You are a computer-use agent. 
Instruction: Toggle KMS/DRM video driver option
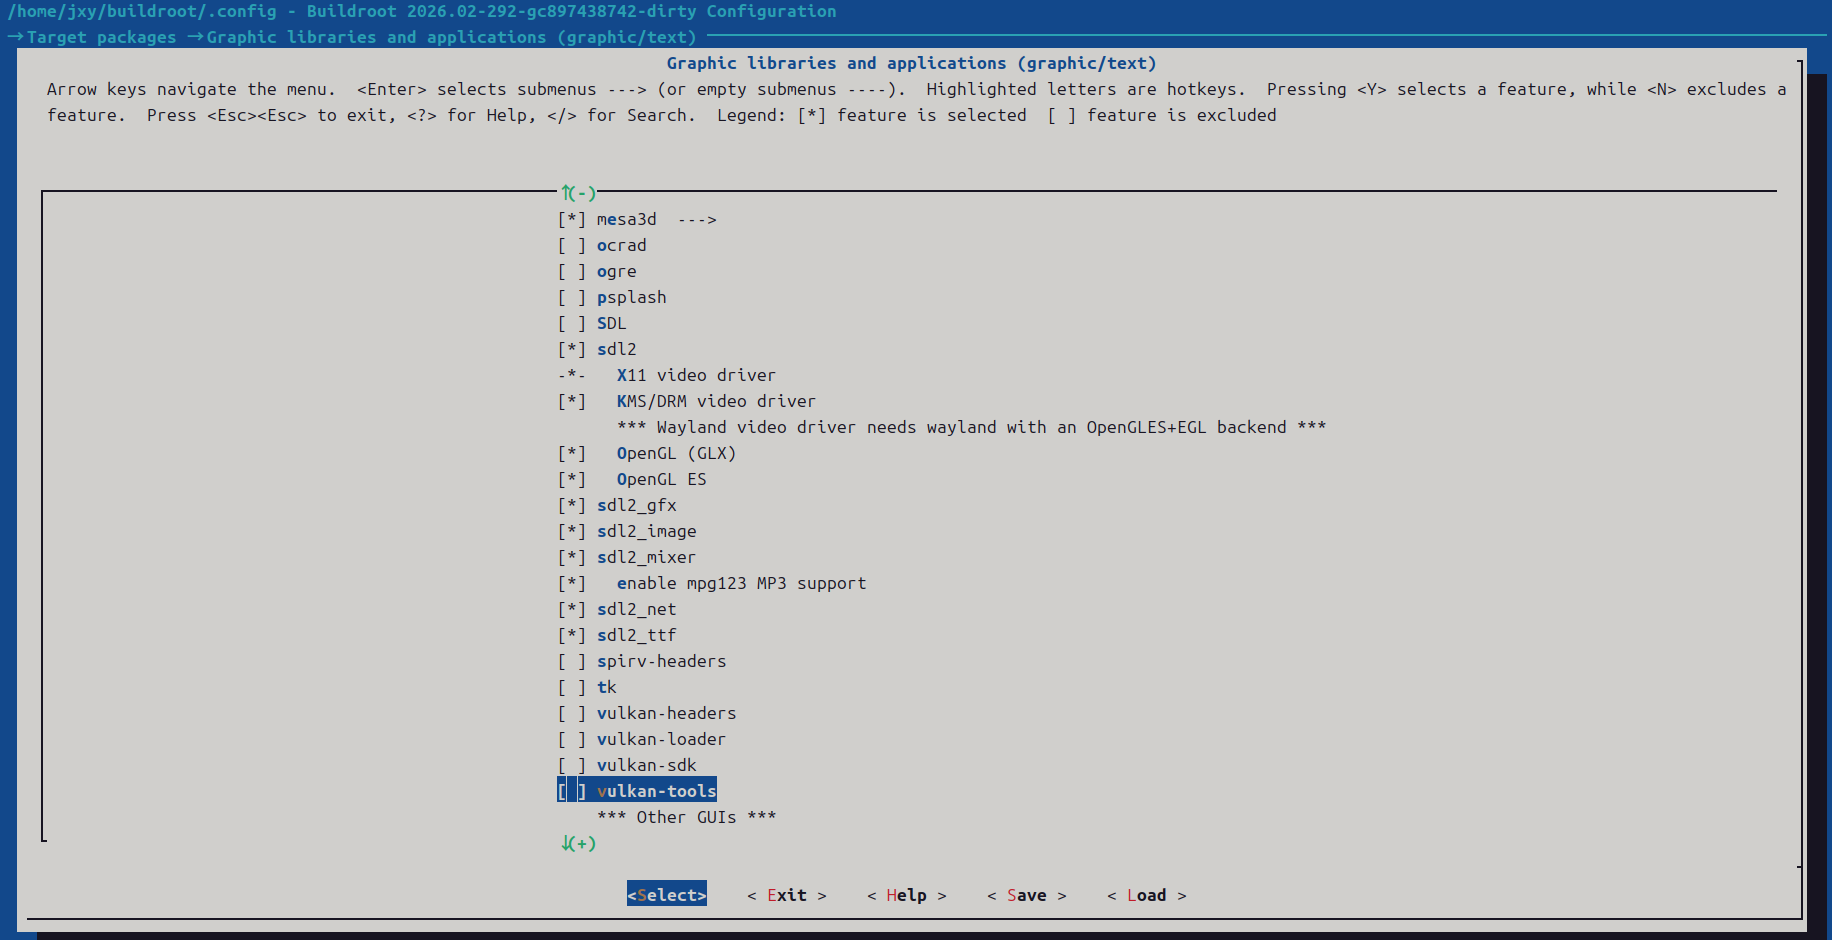click(x=571, y=401)
